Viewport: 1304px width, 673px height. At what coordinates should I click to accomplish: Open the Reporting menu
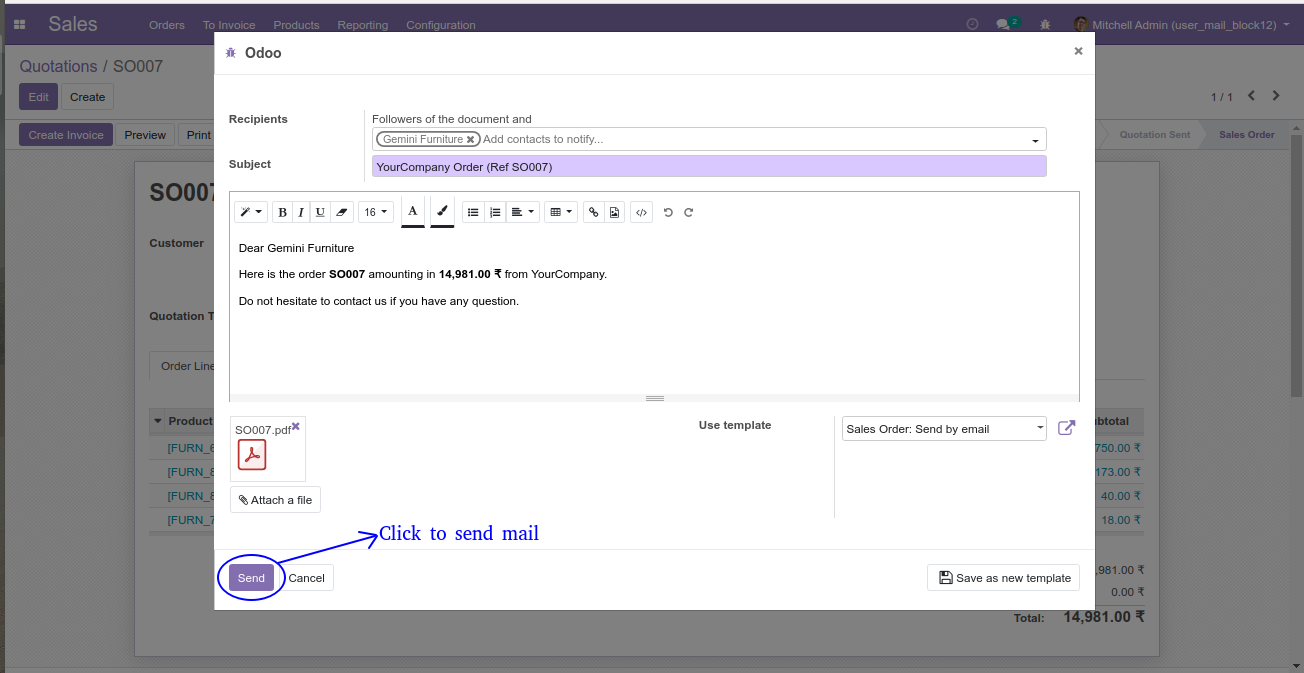[x=363, y=25]
